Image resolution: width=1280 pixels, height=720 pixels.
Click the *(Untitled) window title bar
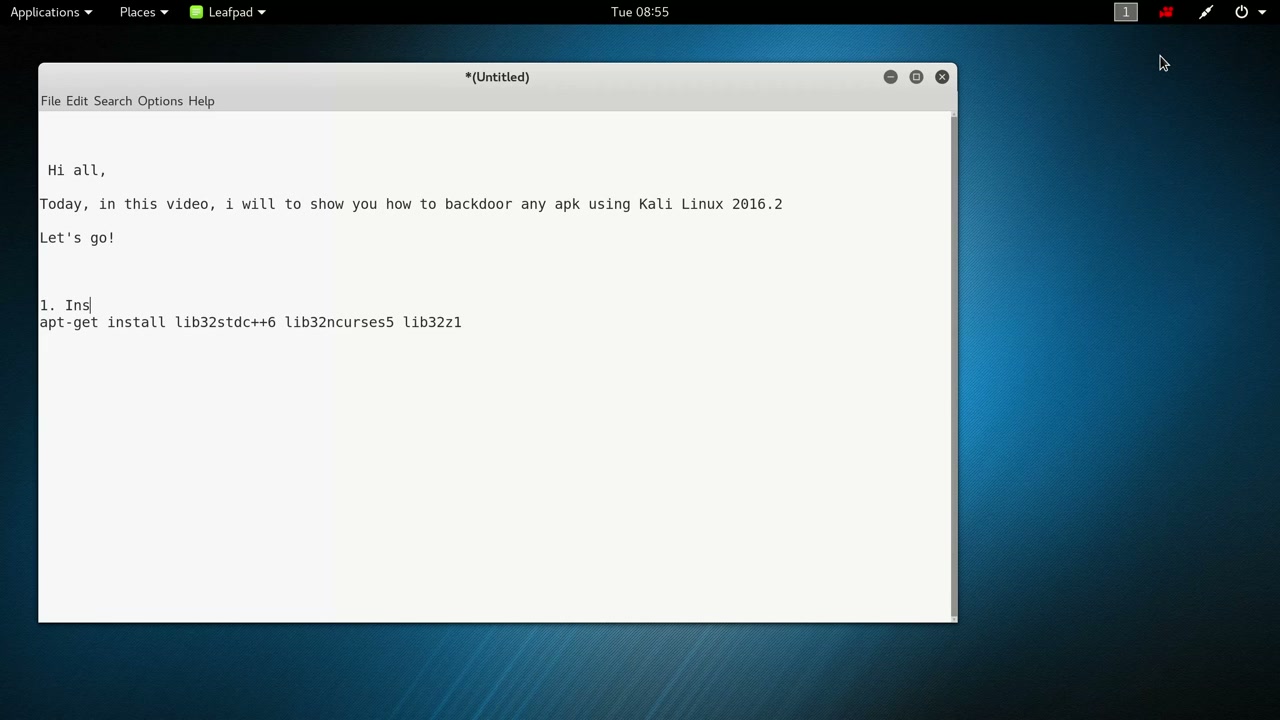tap(497, 77)
